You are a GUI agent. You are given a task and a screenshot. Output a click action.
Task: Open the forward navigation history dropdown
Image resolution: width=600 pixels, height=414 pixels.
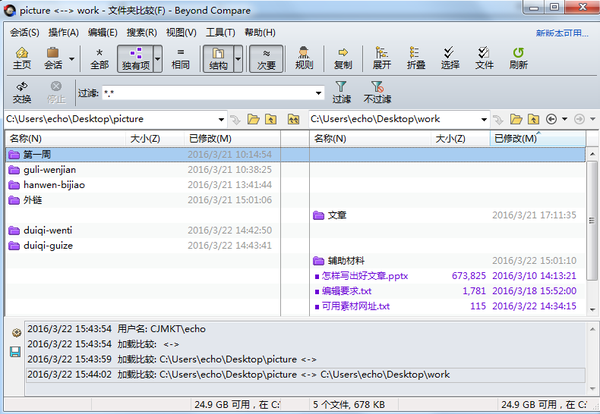593,119
